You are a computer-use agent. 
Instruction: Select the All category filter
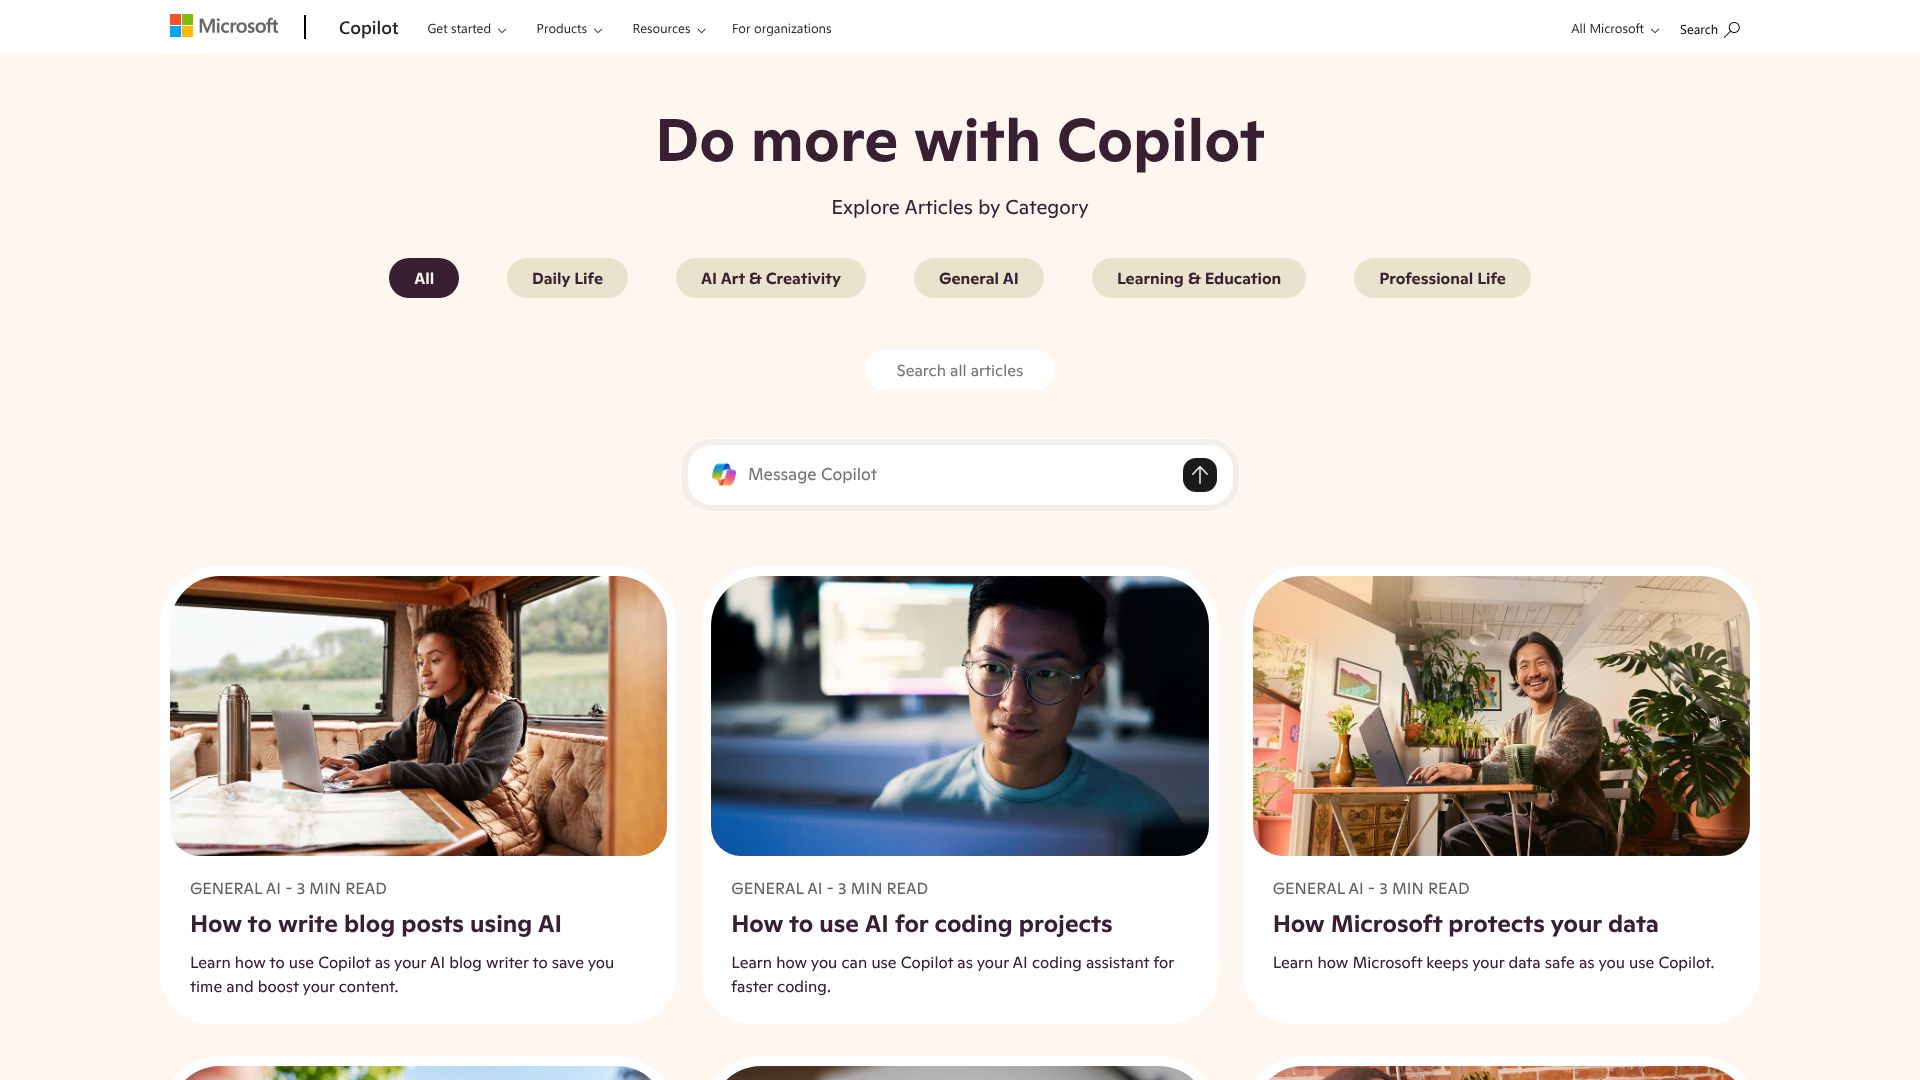point(424,278)
